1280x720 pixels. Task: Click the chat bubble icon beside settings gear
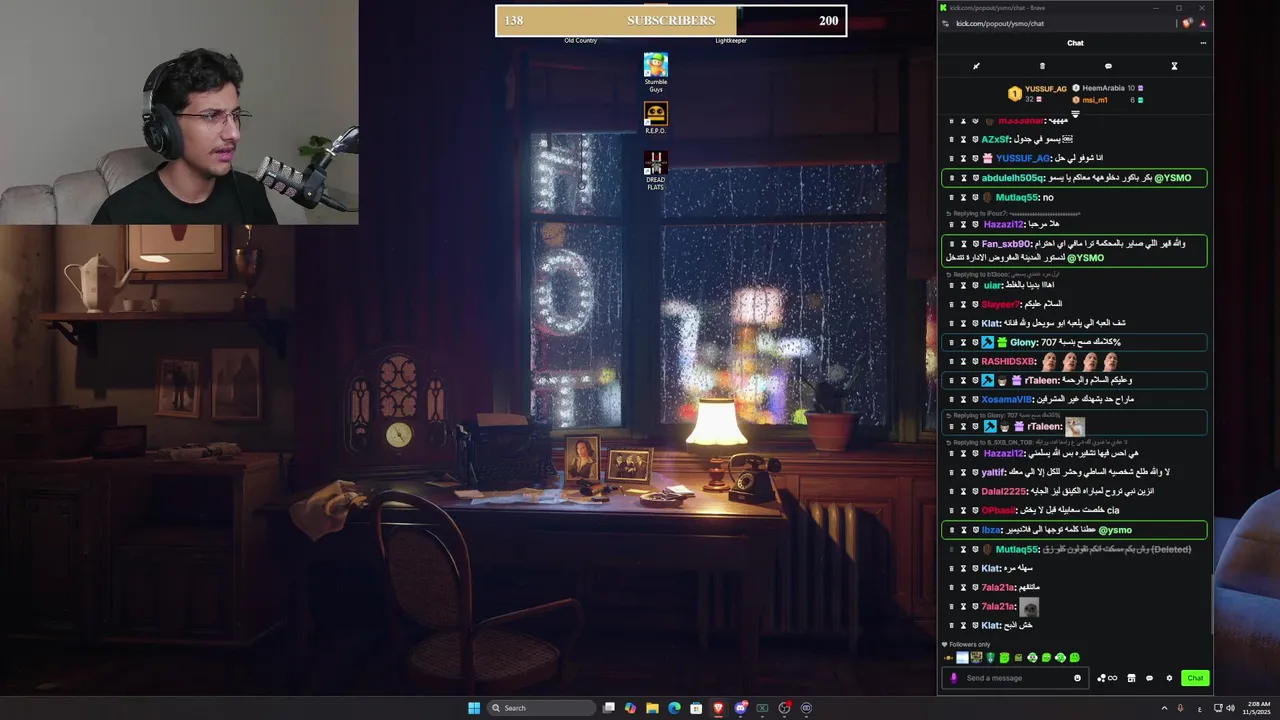(1149, 678)
